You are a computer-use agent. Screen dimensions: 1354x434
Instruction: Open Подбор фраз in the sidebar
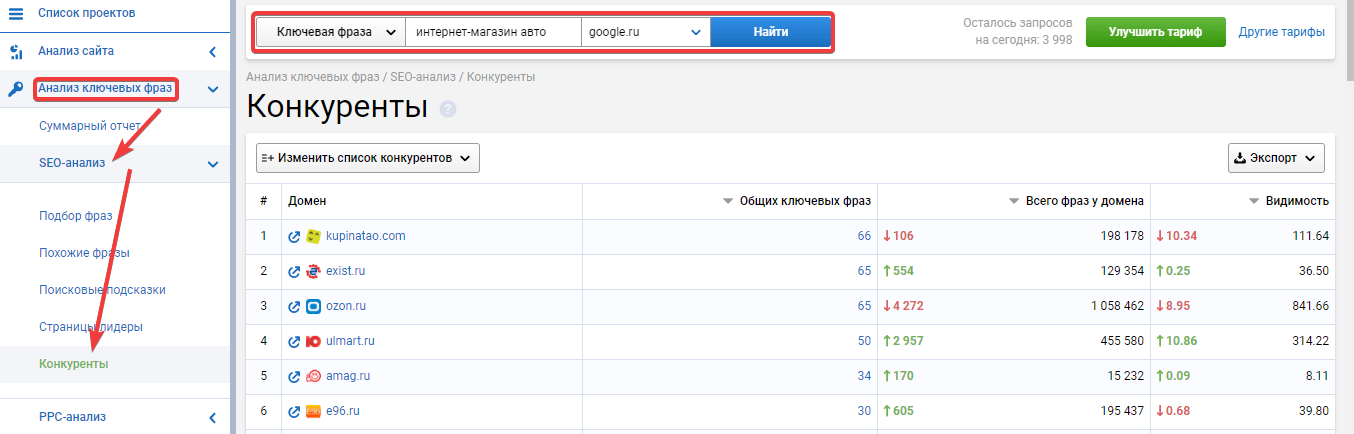pos(75,215)
